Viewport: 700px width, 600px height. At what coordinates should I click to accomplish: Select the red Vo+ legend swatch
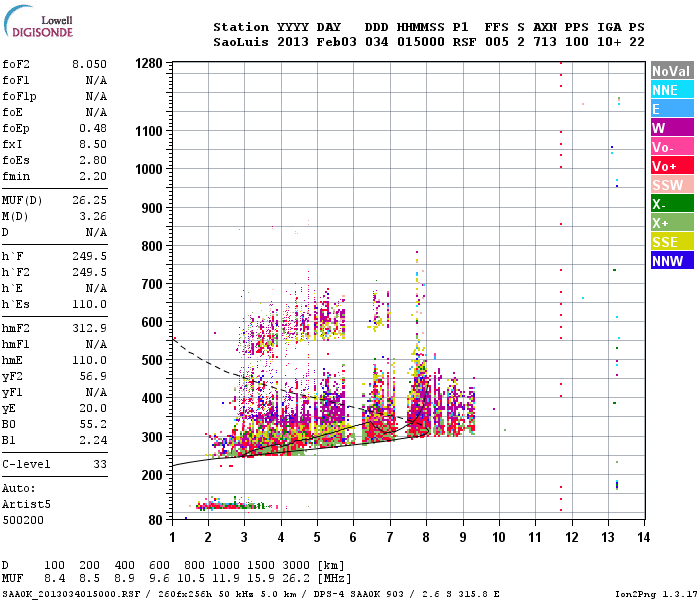click(x=672, y=166)
